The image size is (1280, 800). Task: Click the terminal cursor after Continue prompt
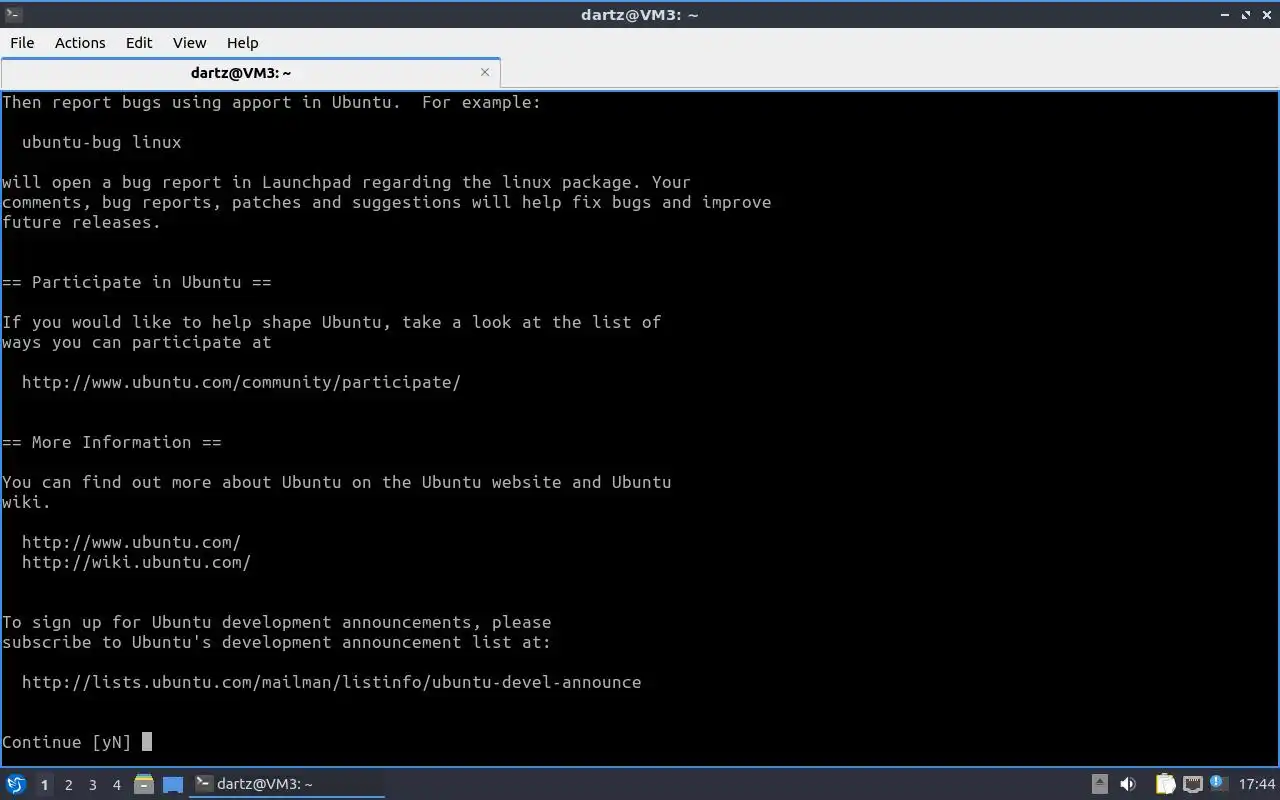[147, 742]
